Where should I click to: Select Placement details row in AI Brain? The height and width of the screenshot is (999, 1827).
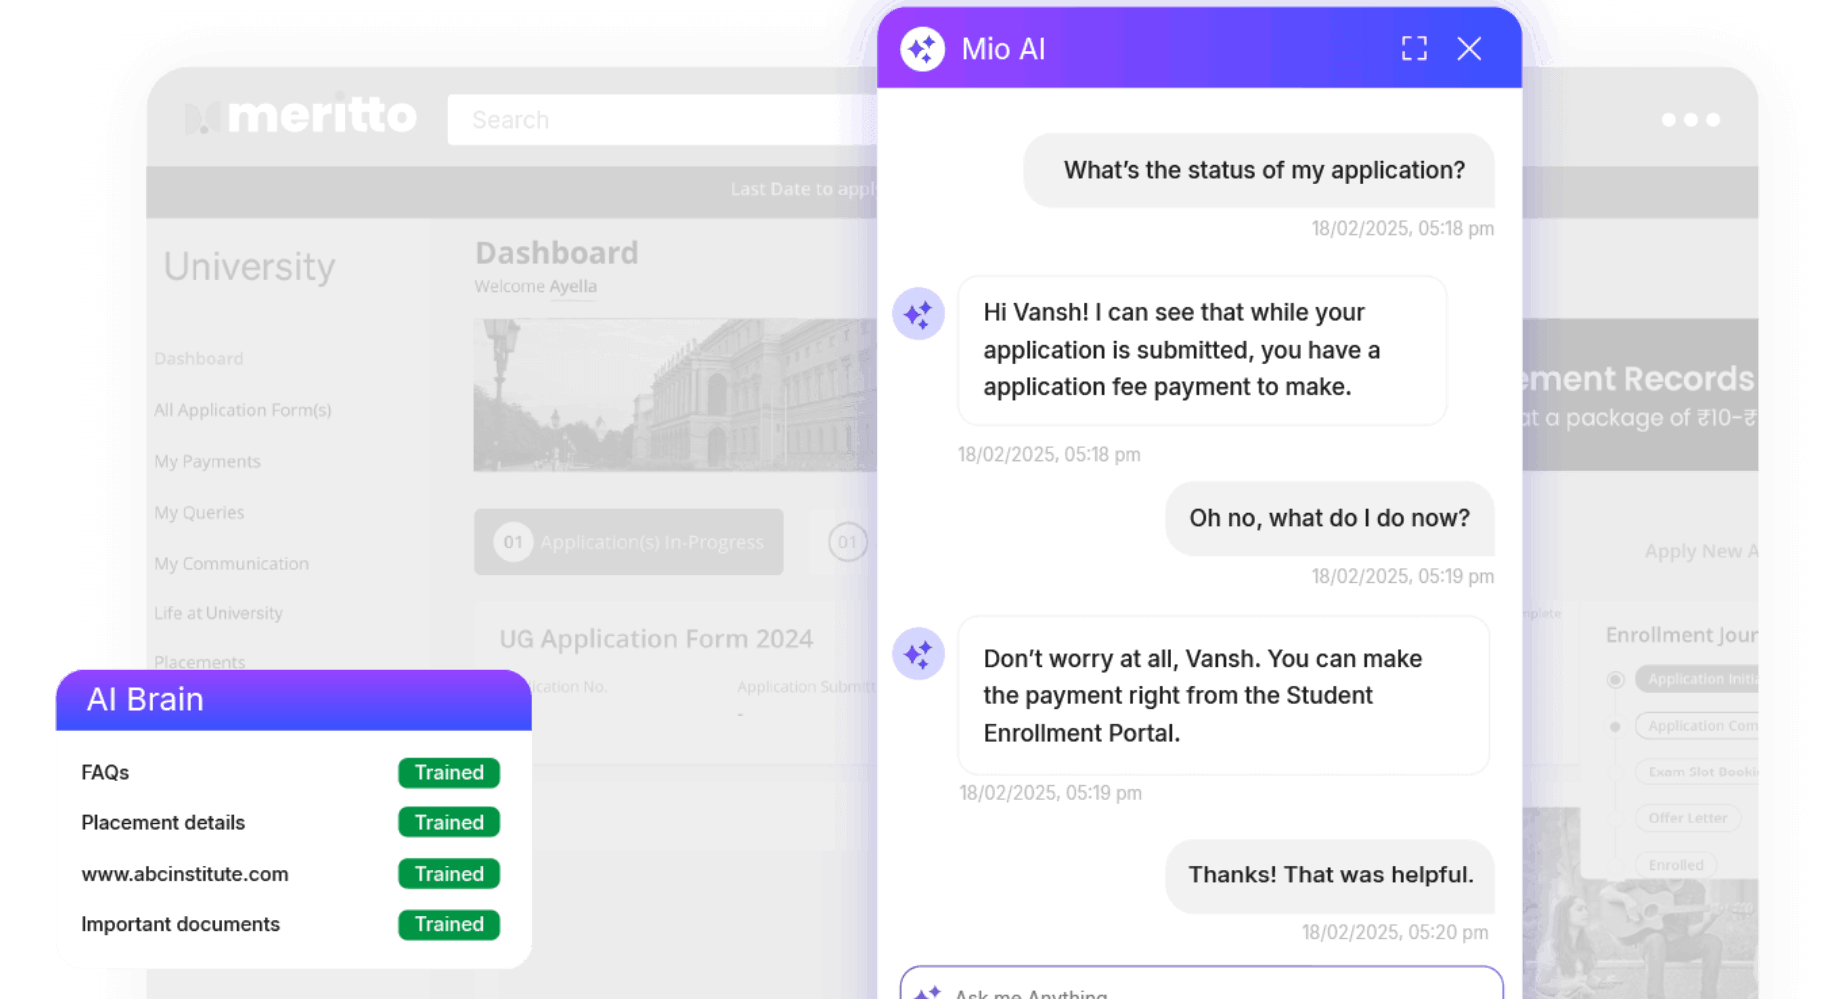click(291, 822)
